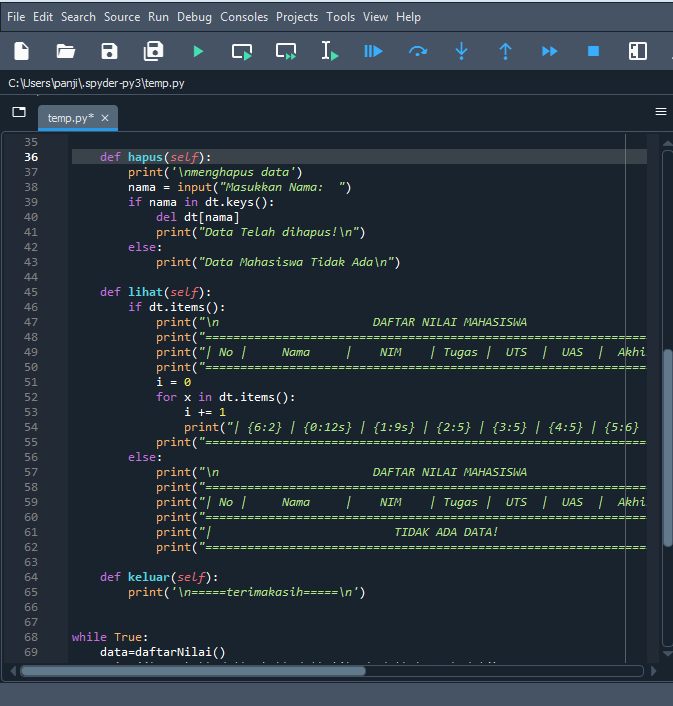Run file with green play icon

click(x=198, y=51)
